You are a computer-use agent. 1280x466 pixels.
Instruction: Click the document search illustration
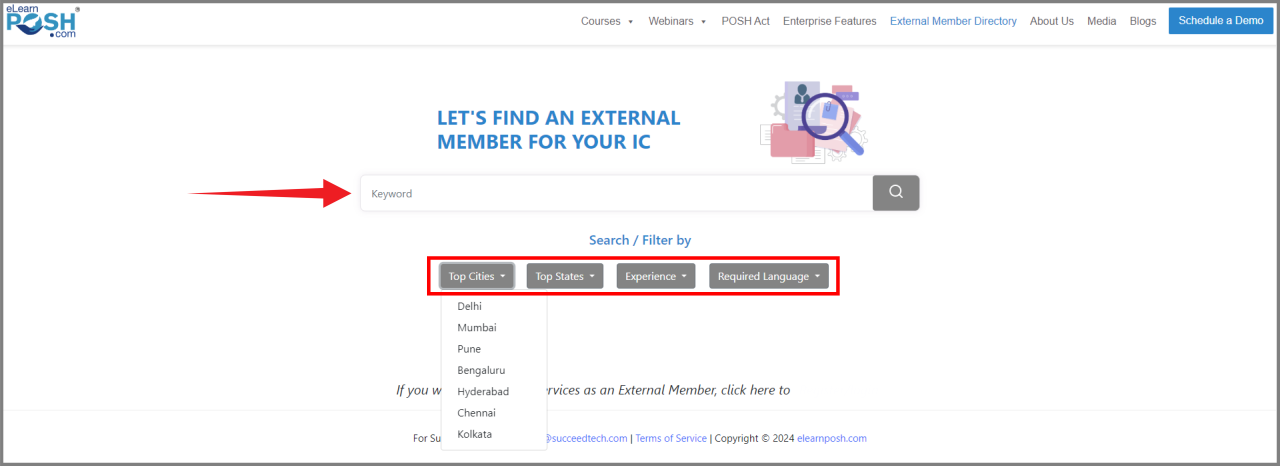coord(814,122)
